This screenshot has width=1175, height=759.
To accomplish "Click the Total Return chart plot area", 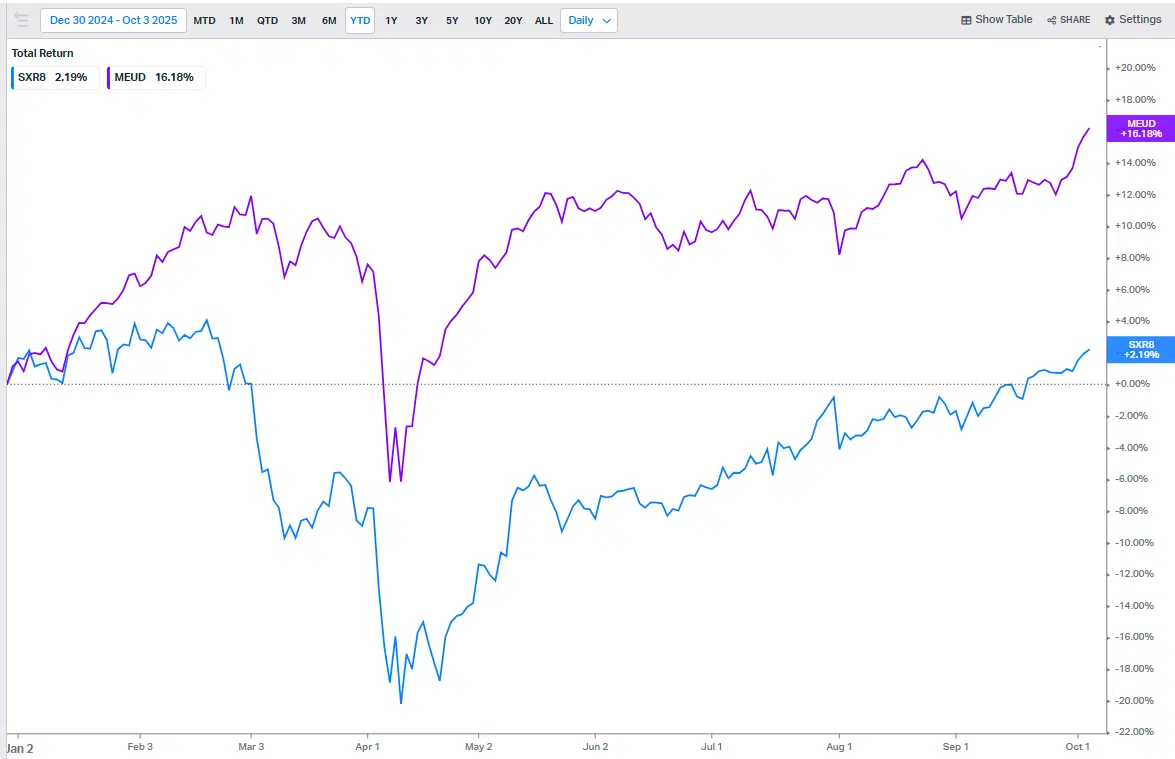I will click(x=550, y=400).
